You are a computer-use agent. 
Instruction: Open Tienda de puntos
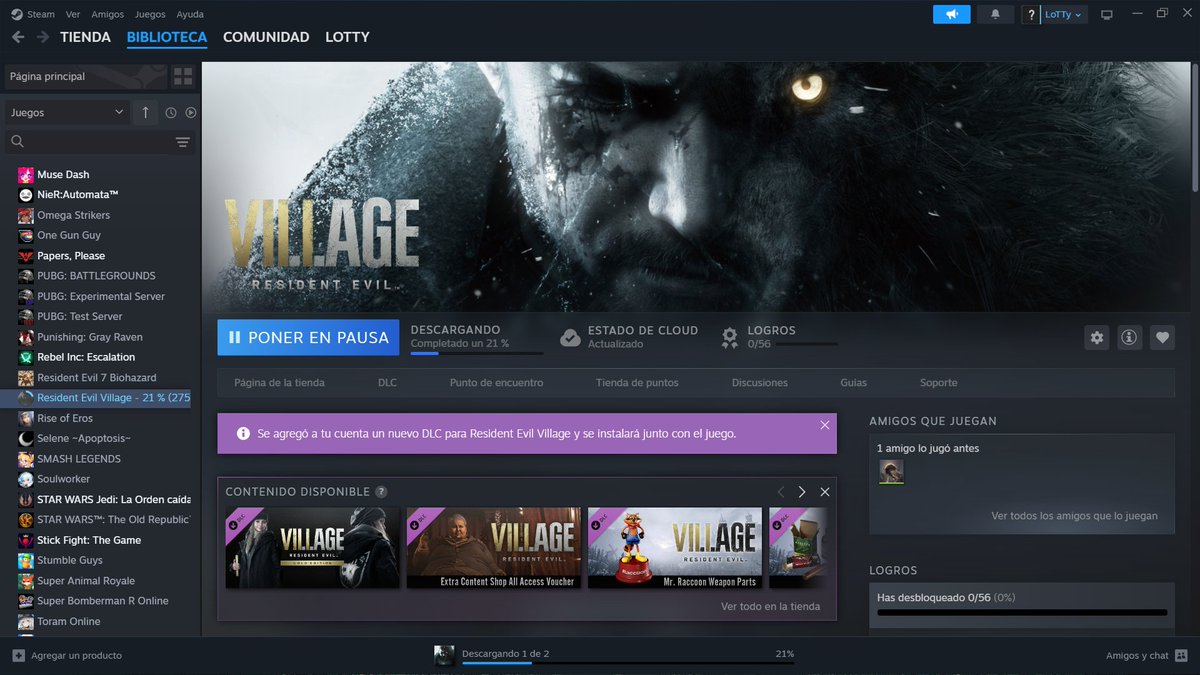coord(637,383)
